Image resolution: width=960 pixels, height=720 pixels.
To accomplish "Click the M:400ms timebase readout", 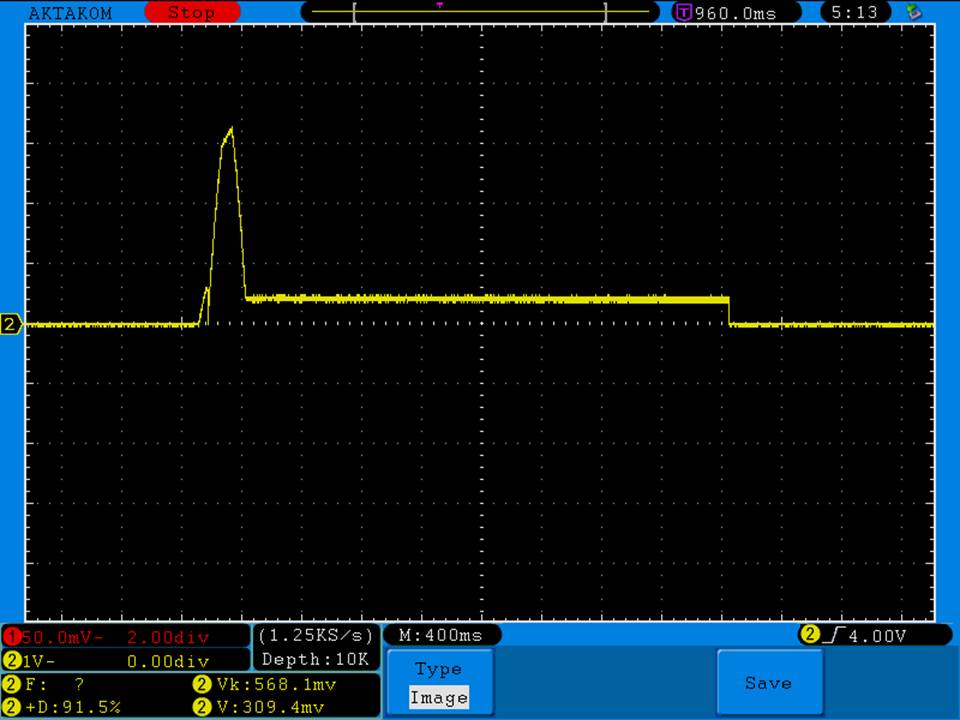I will (441, 635).
